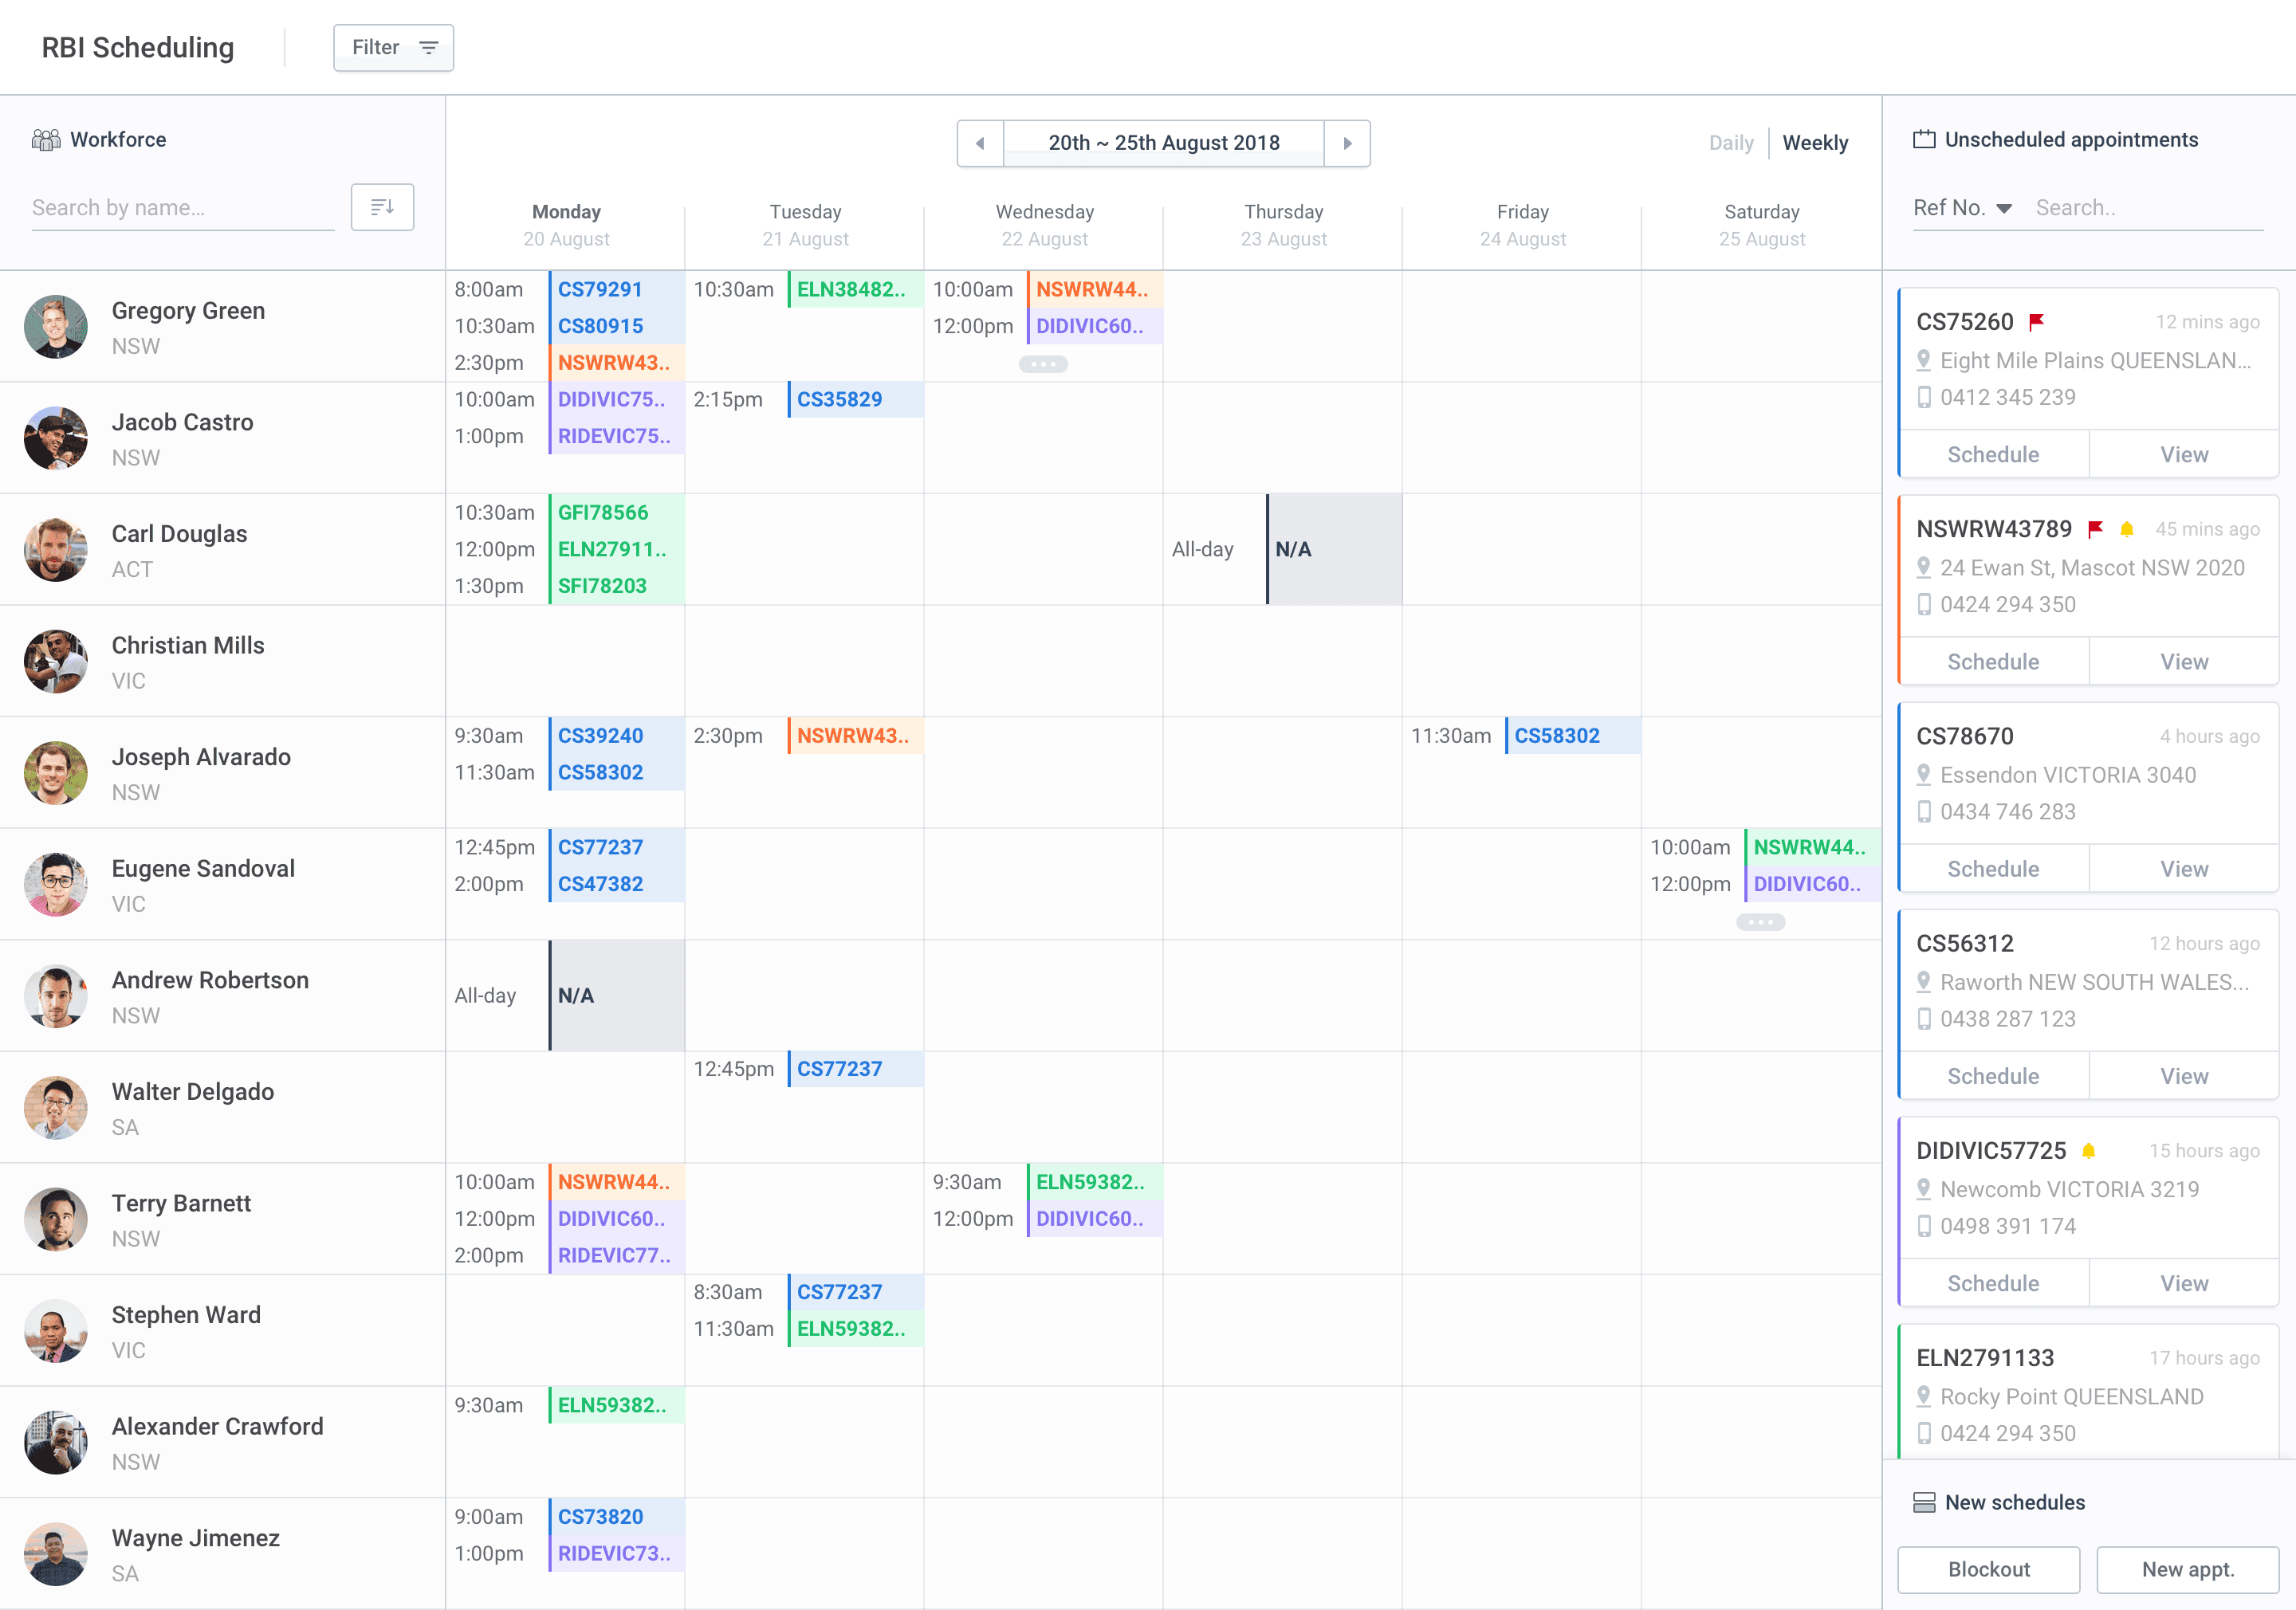Screen dimensions: 2296x1610
Task: Select the Weekly view tab
Action: pyautogui.click(x=1816, y=142)
